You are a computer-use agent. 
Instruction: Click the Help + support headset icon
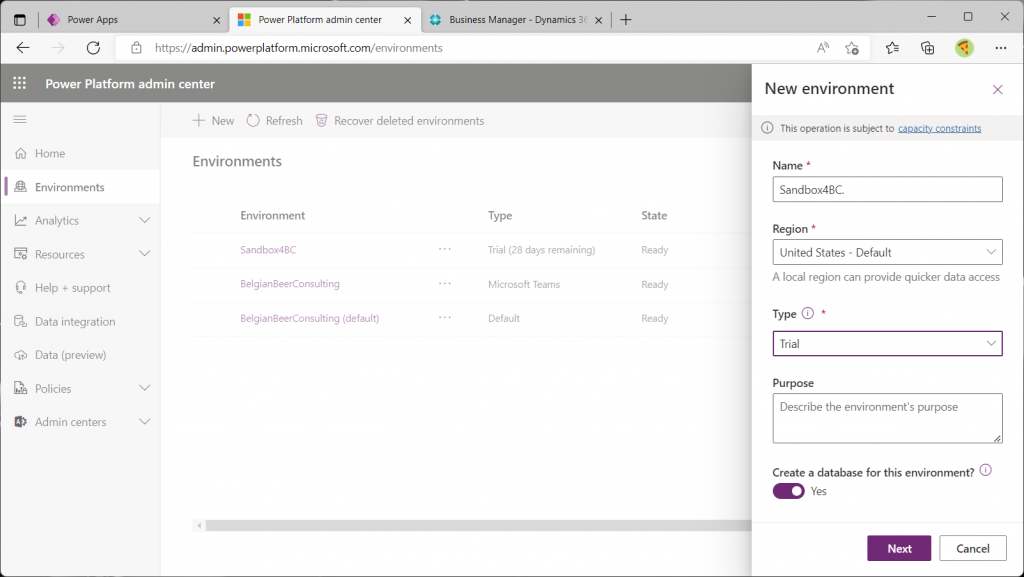tap(21, 288)
